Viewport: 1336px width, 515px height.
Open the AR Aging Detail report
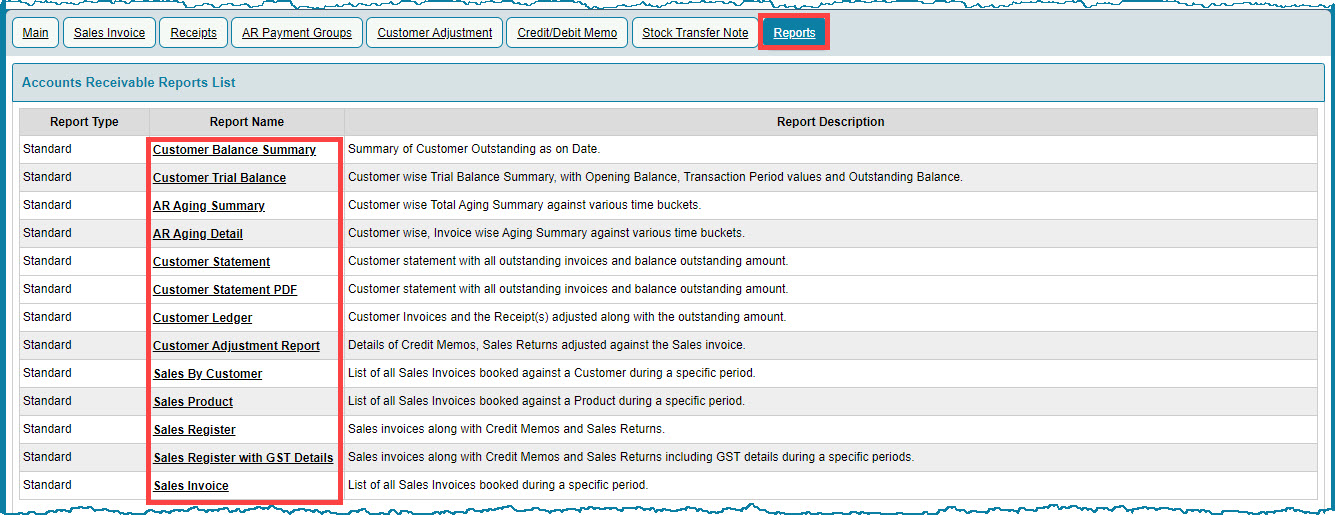198,234
